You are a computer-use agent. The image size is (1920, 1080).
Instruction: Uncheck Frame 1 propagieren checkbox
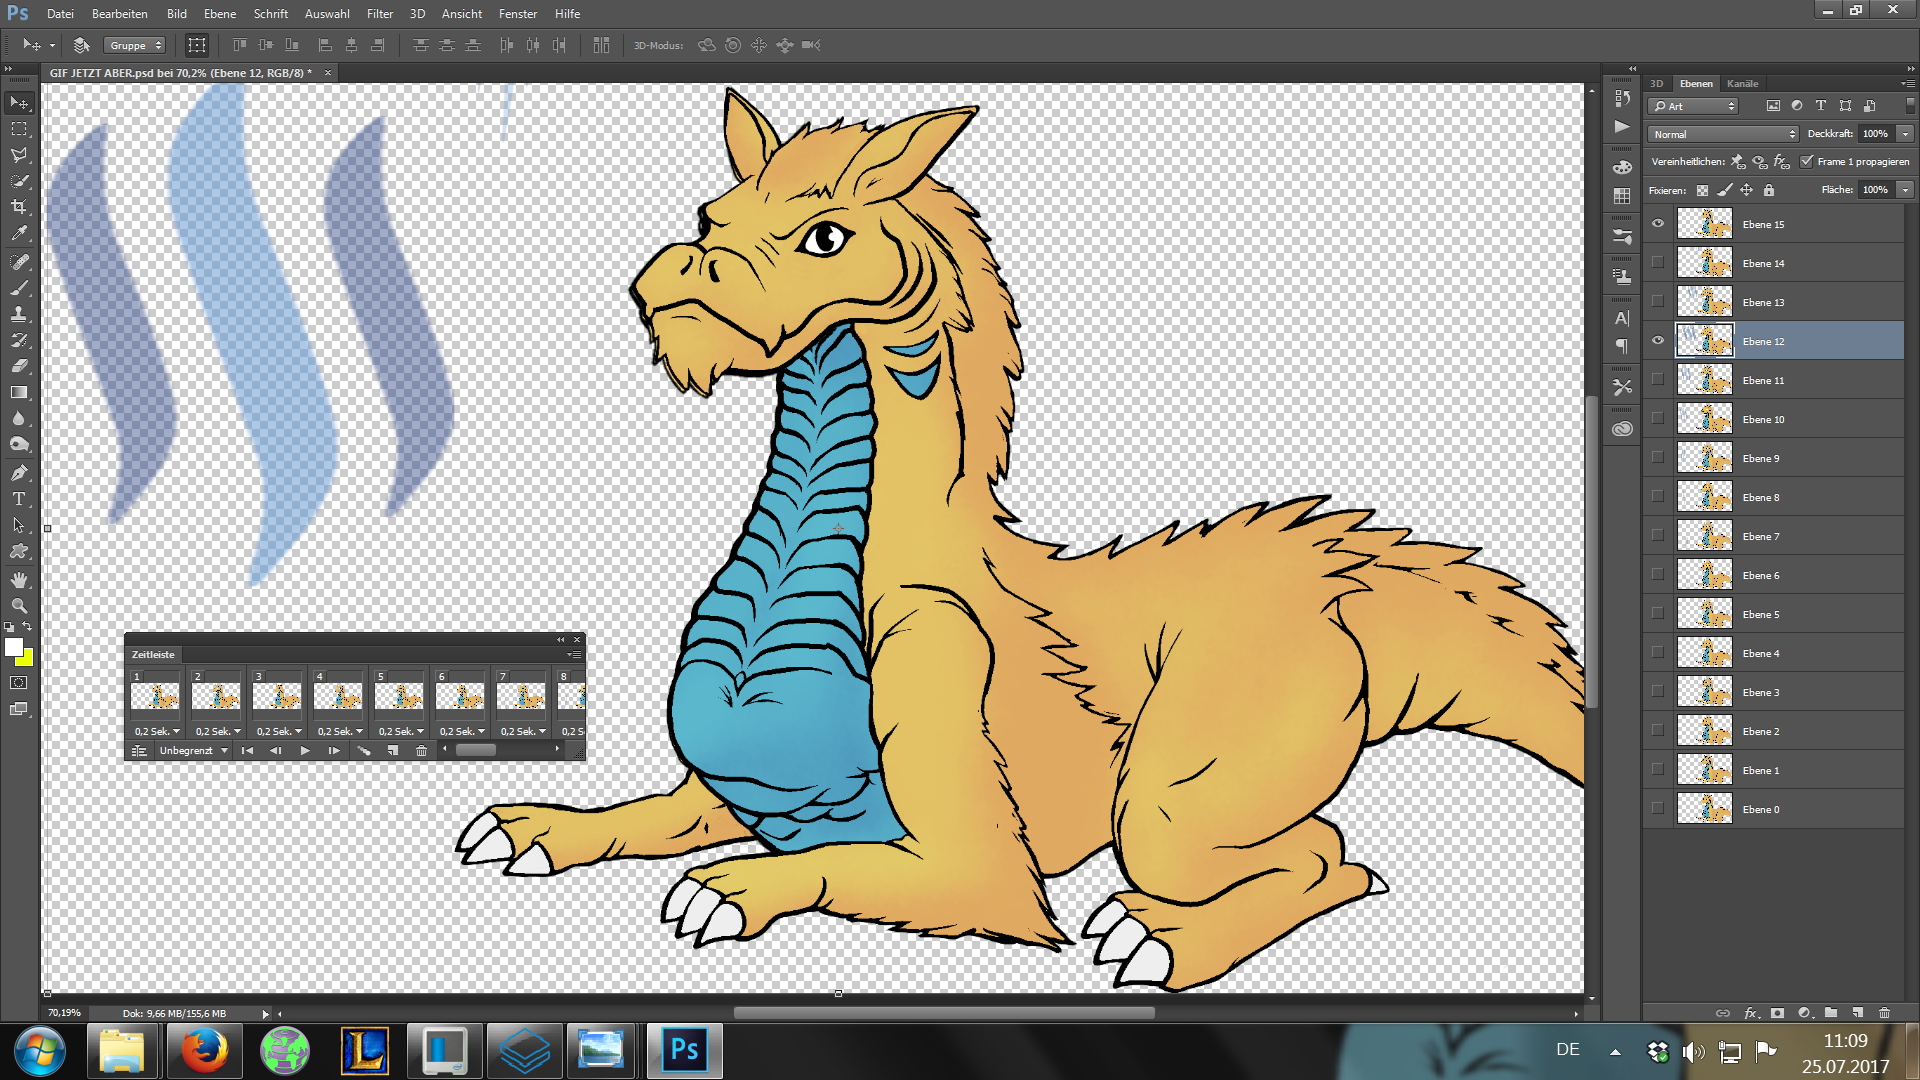(1807, 161)
